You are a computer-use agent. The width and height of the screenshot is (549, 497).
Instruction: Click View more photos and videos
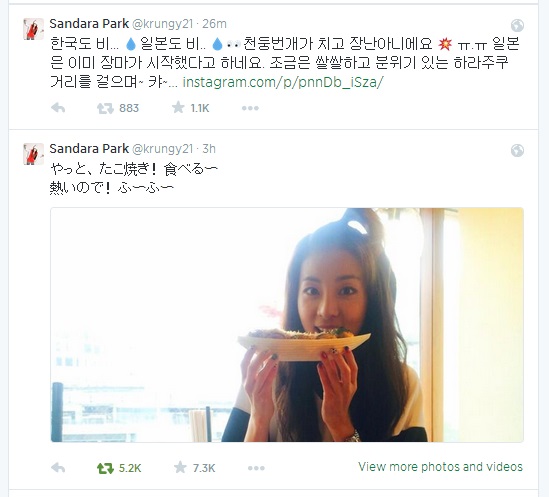click(x=440, y=467)
